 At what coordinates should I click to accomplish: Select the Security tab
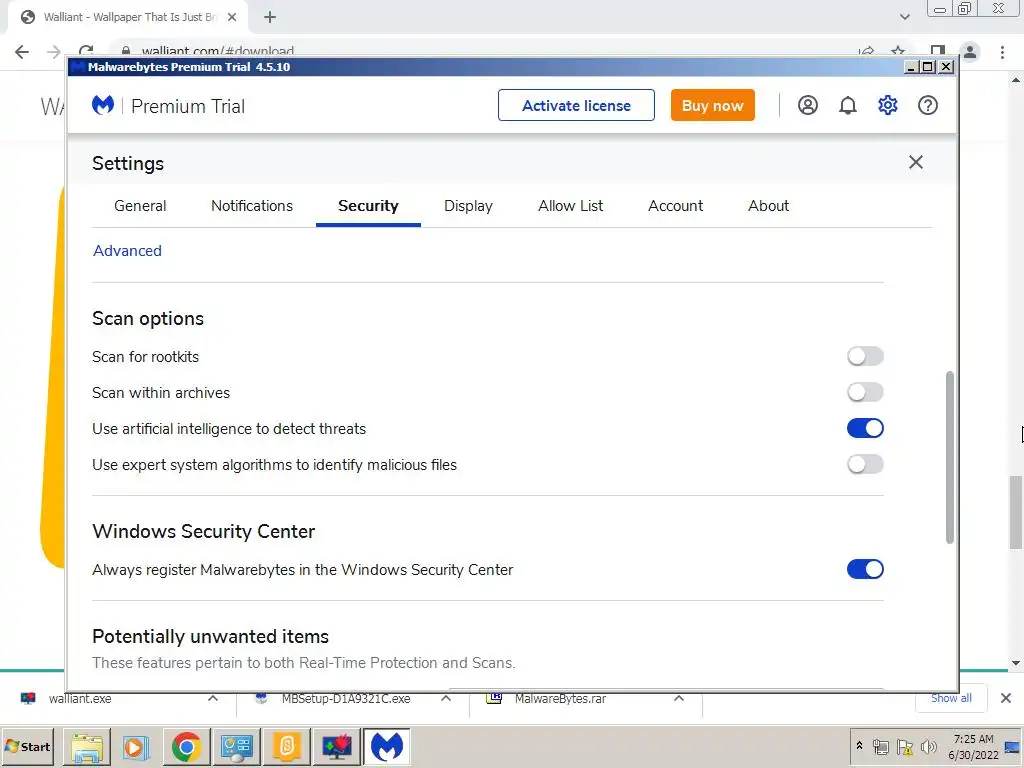coord(368,206)
